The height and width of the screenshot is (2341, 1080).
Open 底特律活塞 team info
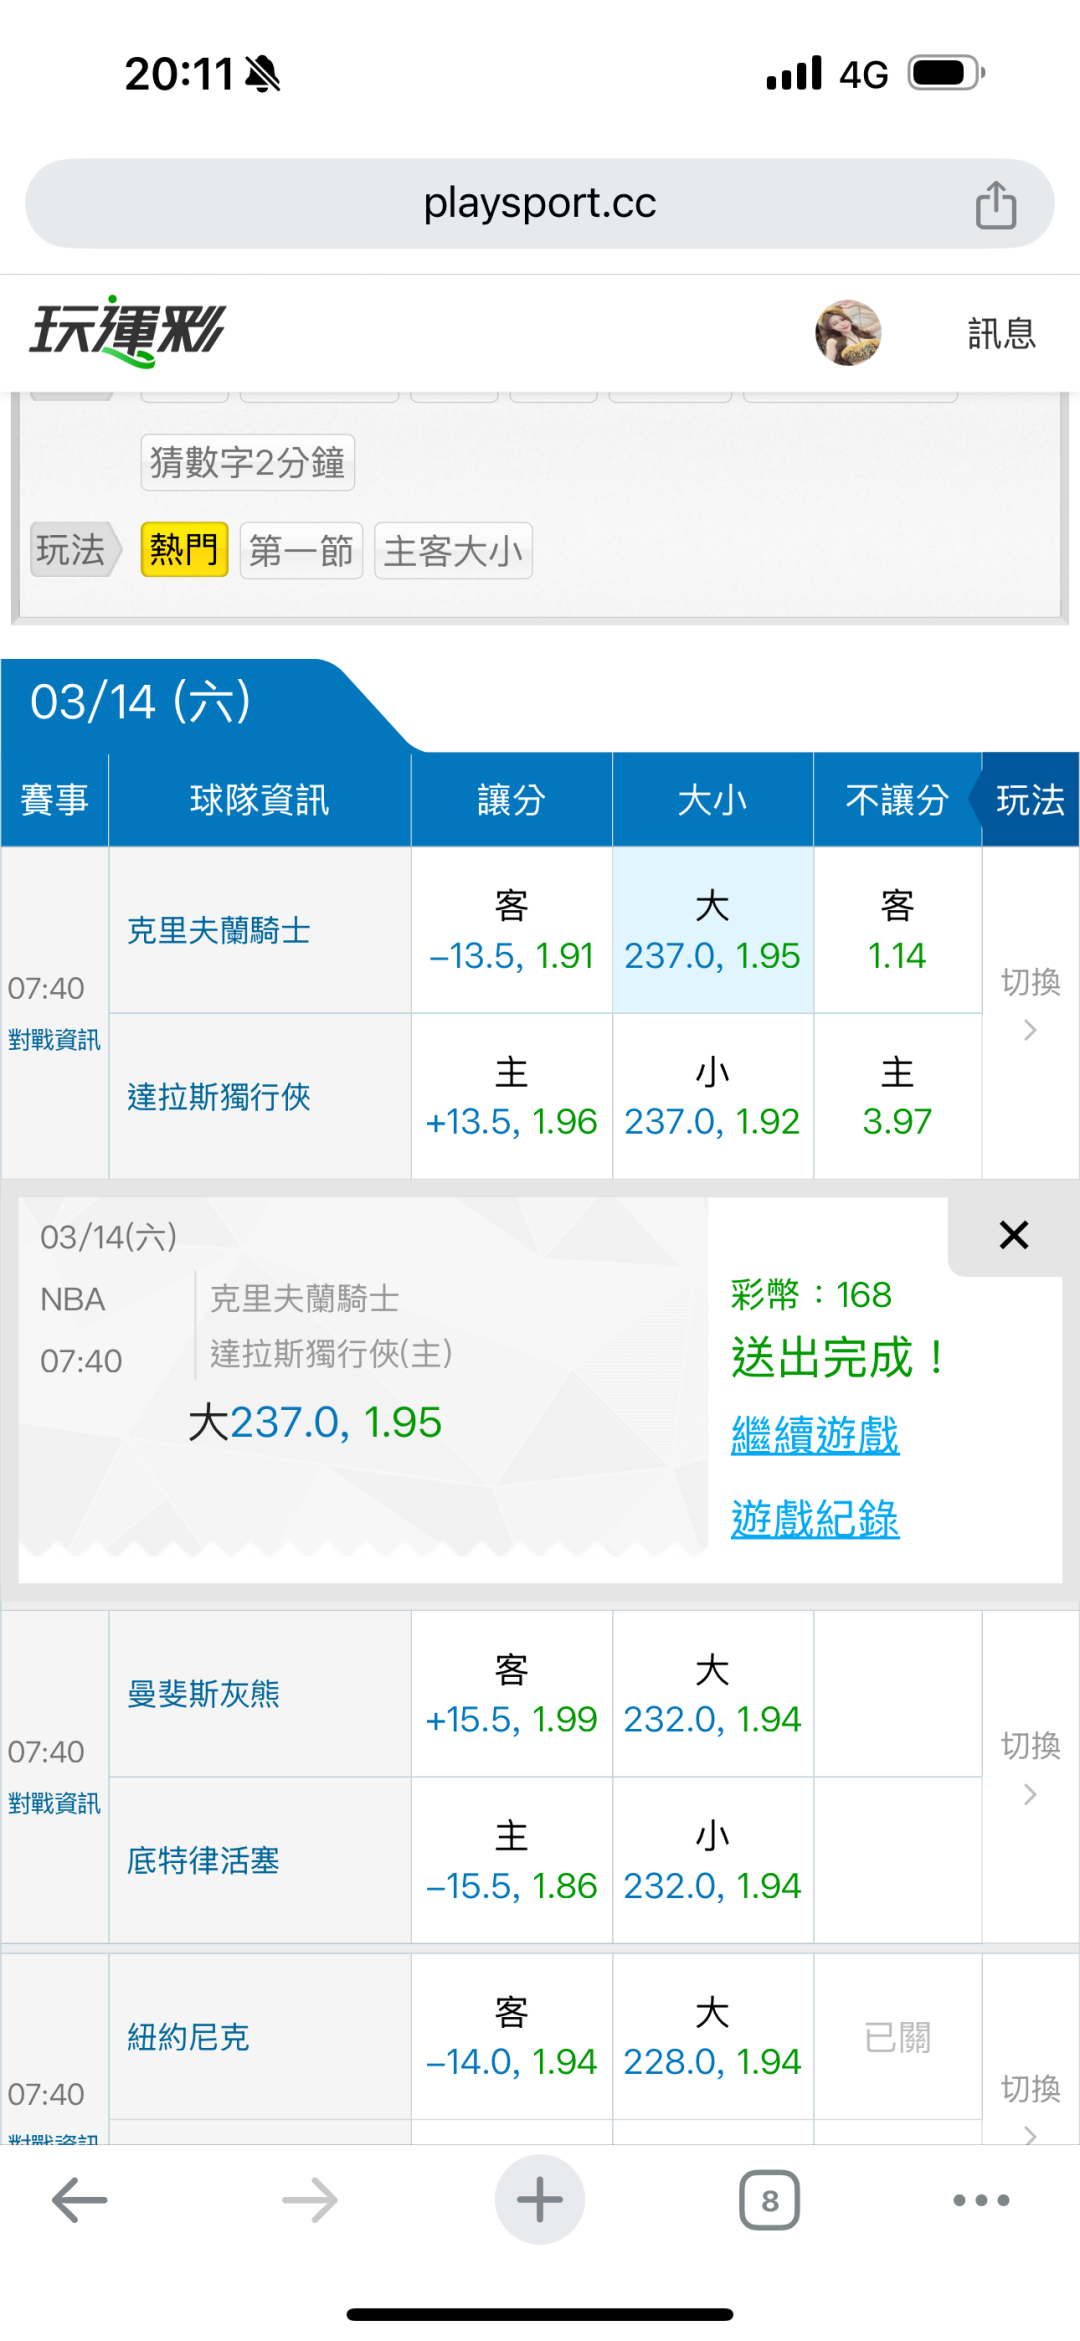(203, 1861)
